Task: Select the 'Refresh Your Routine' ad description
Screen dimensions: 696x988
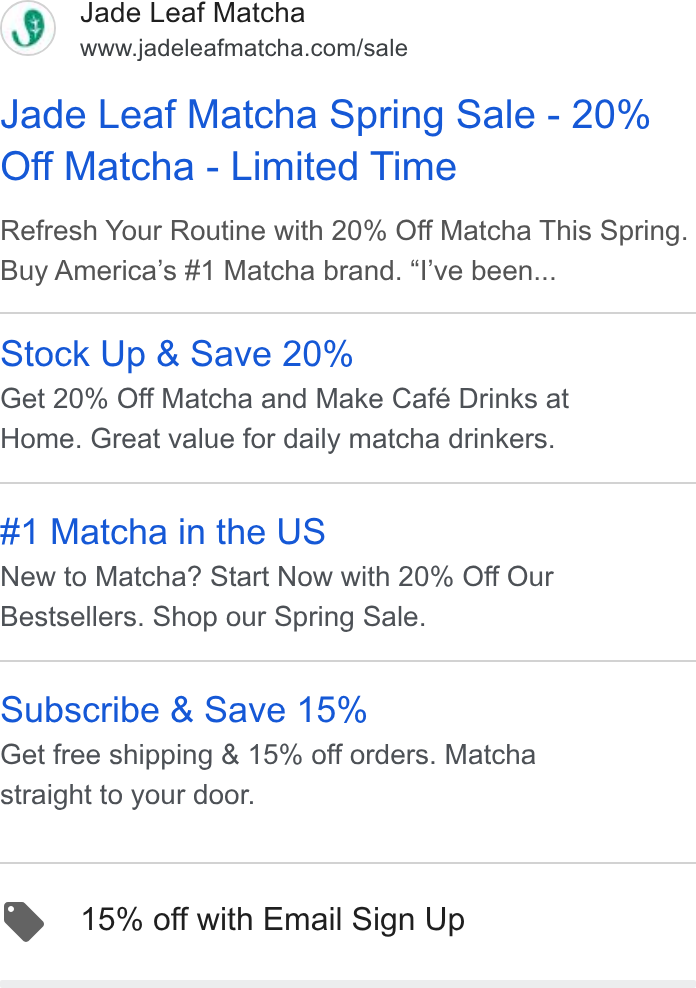Action: pyautogui.click(x=344, y=231)
